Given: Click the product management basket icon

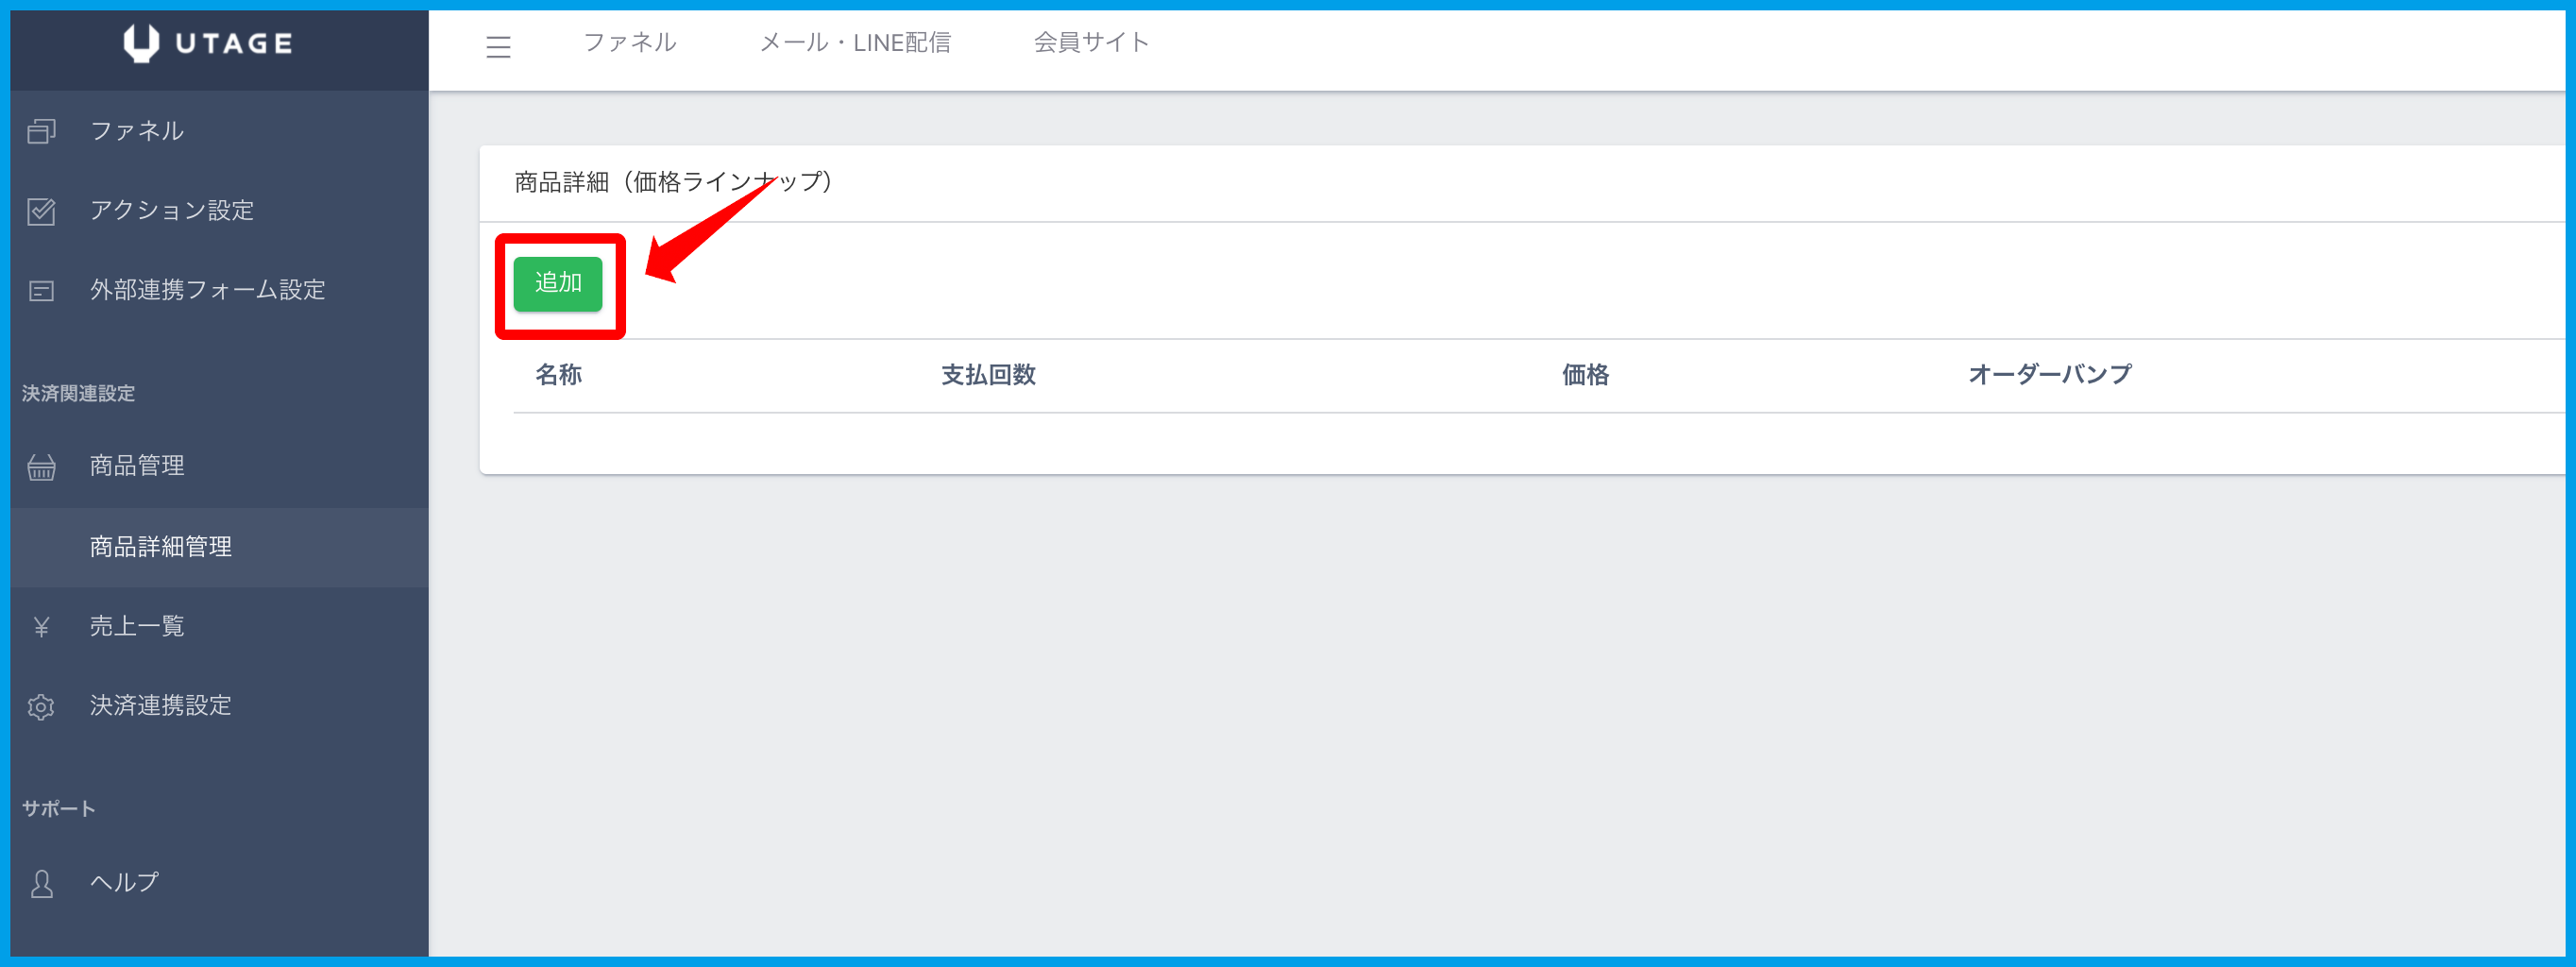Looking at the screenshot, I should coord(41,467).
